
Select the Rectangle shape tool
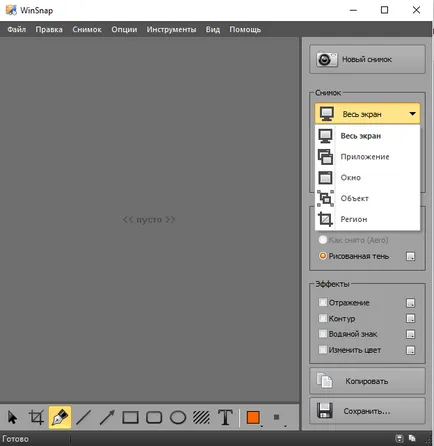(x=130, y=417)
